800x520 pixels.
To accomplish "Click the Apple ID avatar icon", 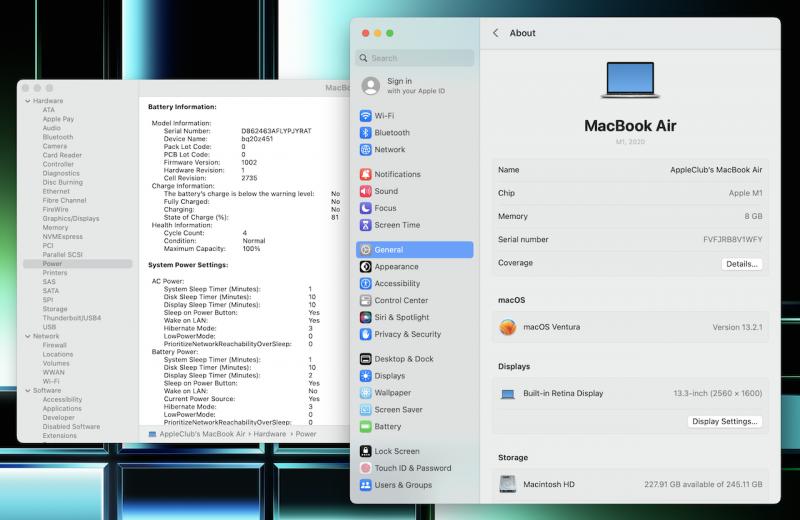I will coord(371,86).
